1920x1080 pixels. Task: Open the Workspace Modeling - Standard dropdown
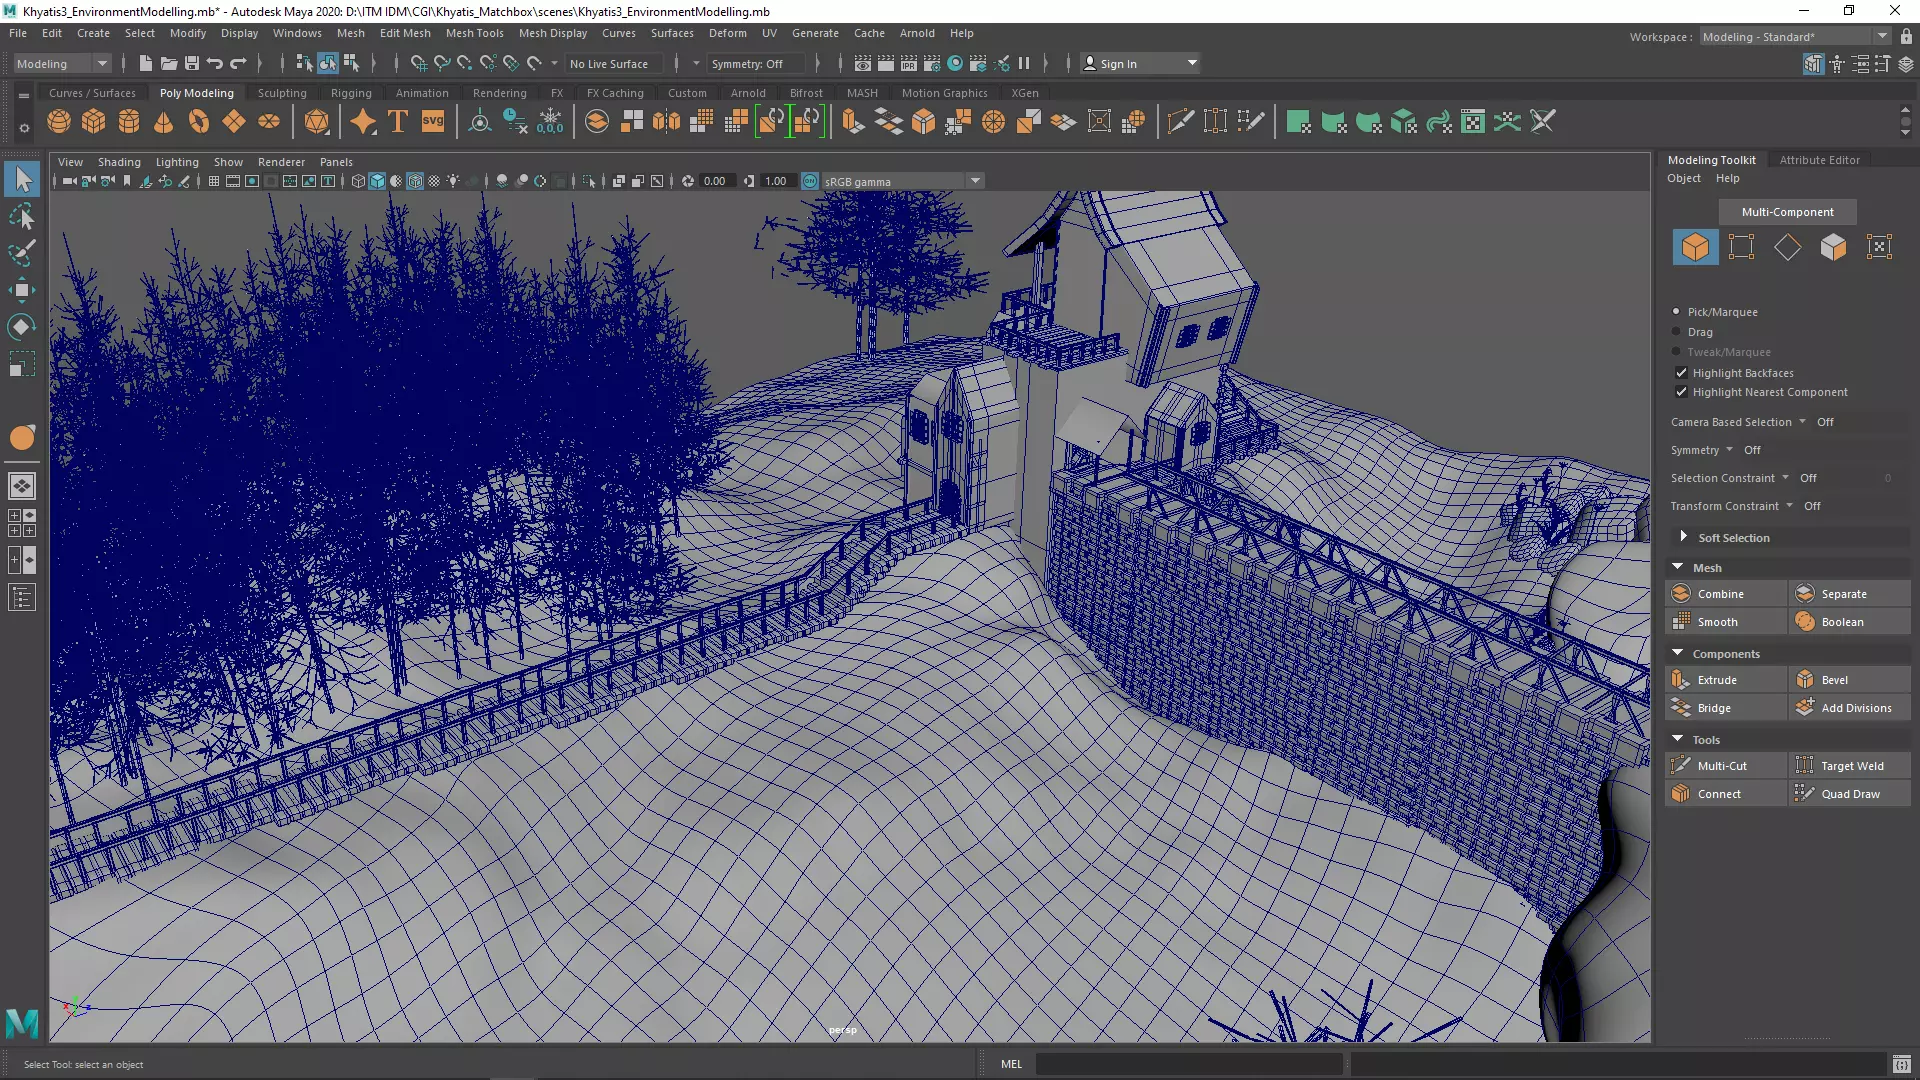click(1795, 37)
